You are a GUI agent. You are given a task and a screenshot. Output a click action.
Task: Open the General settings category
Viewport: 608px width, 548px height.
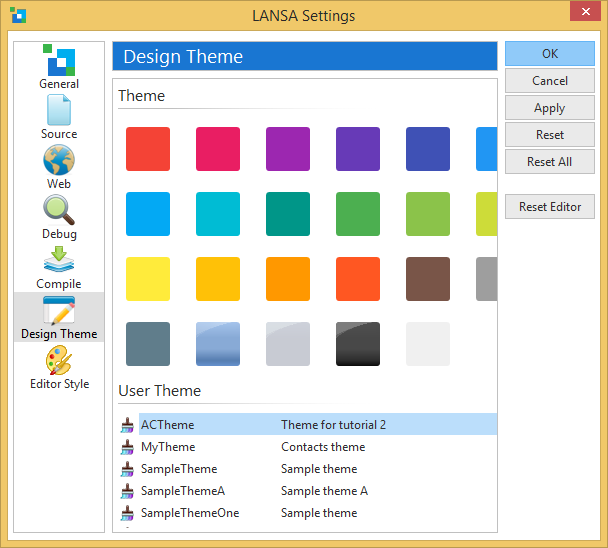point(59,66)
